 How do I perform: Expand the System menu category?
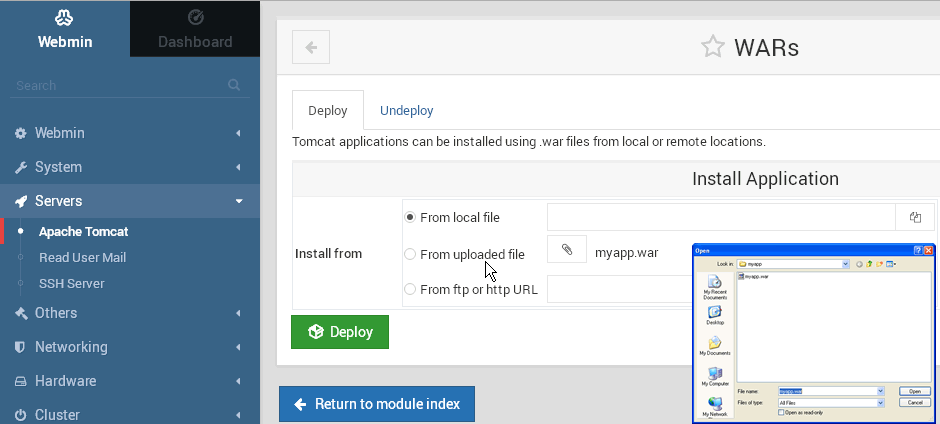click(130, 167)
